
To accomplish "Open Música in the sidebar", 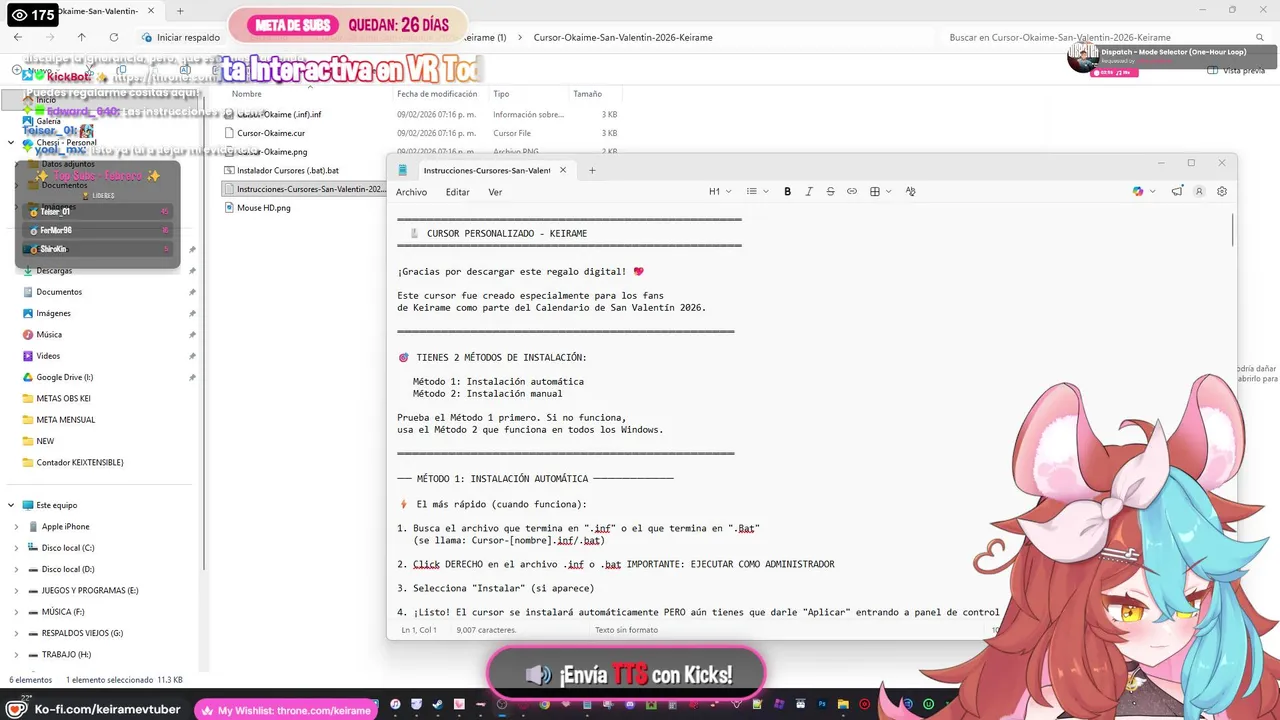I will pos(49,335).
